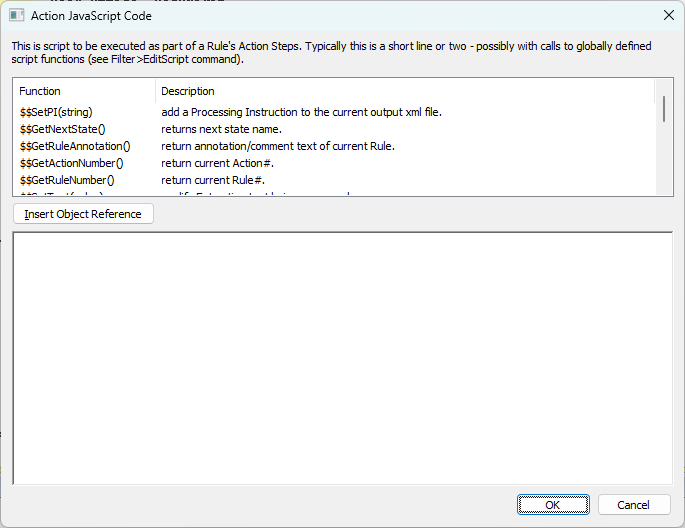Click inside the empty script text area
Viewport: 685px width, 528px height.
[342, 358]
